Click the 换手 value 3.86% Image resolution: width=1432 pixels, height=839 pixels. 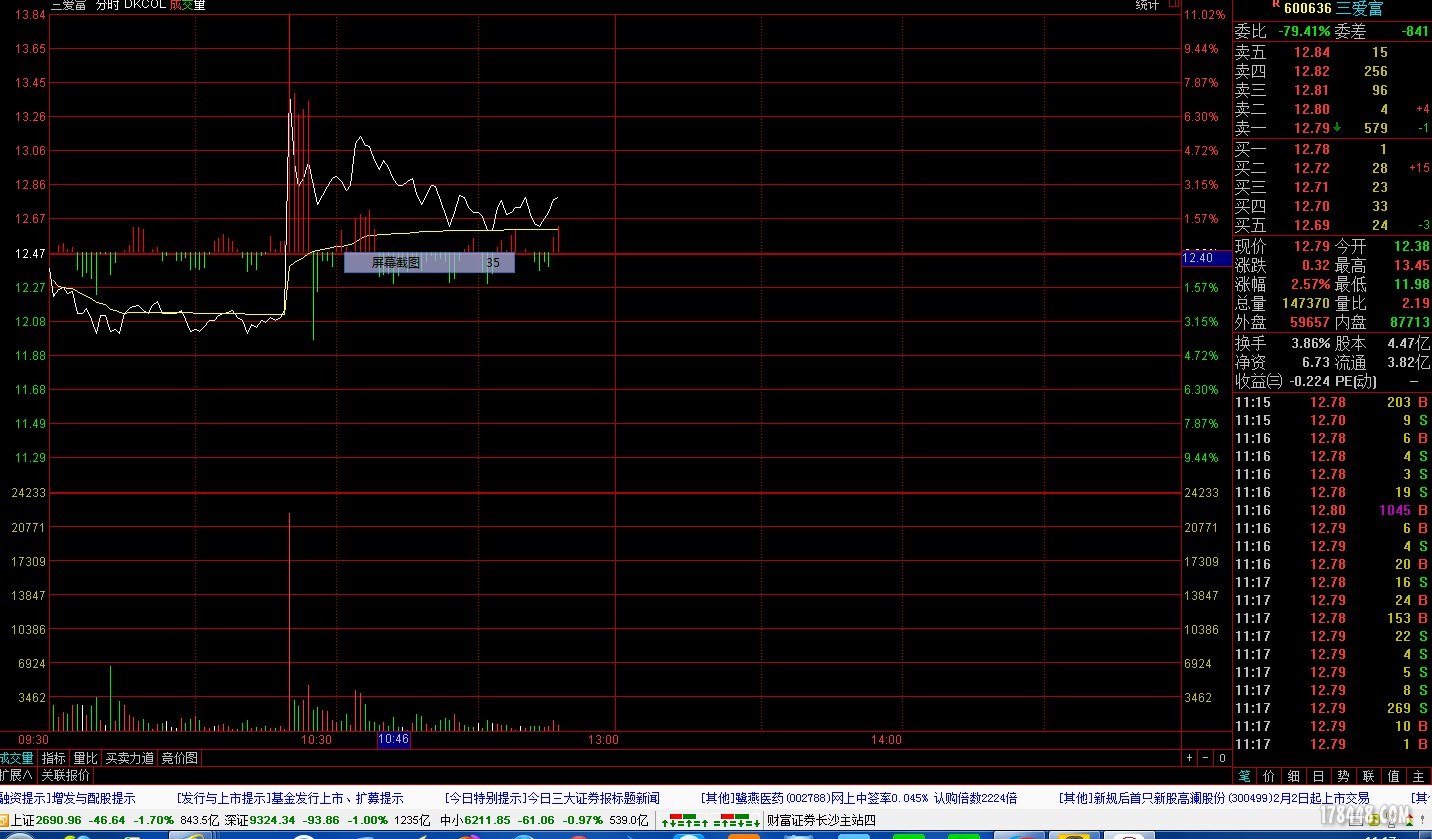(1310, 342)
